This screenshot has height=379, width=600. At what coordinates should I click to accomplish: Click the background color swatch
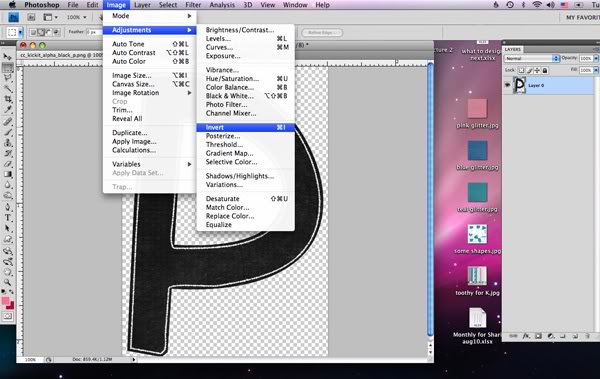click(11, 305)
